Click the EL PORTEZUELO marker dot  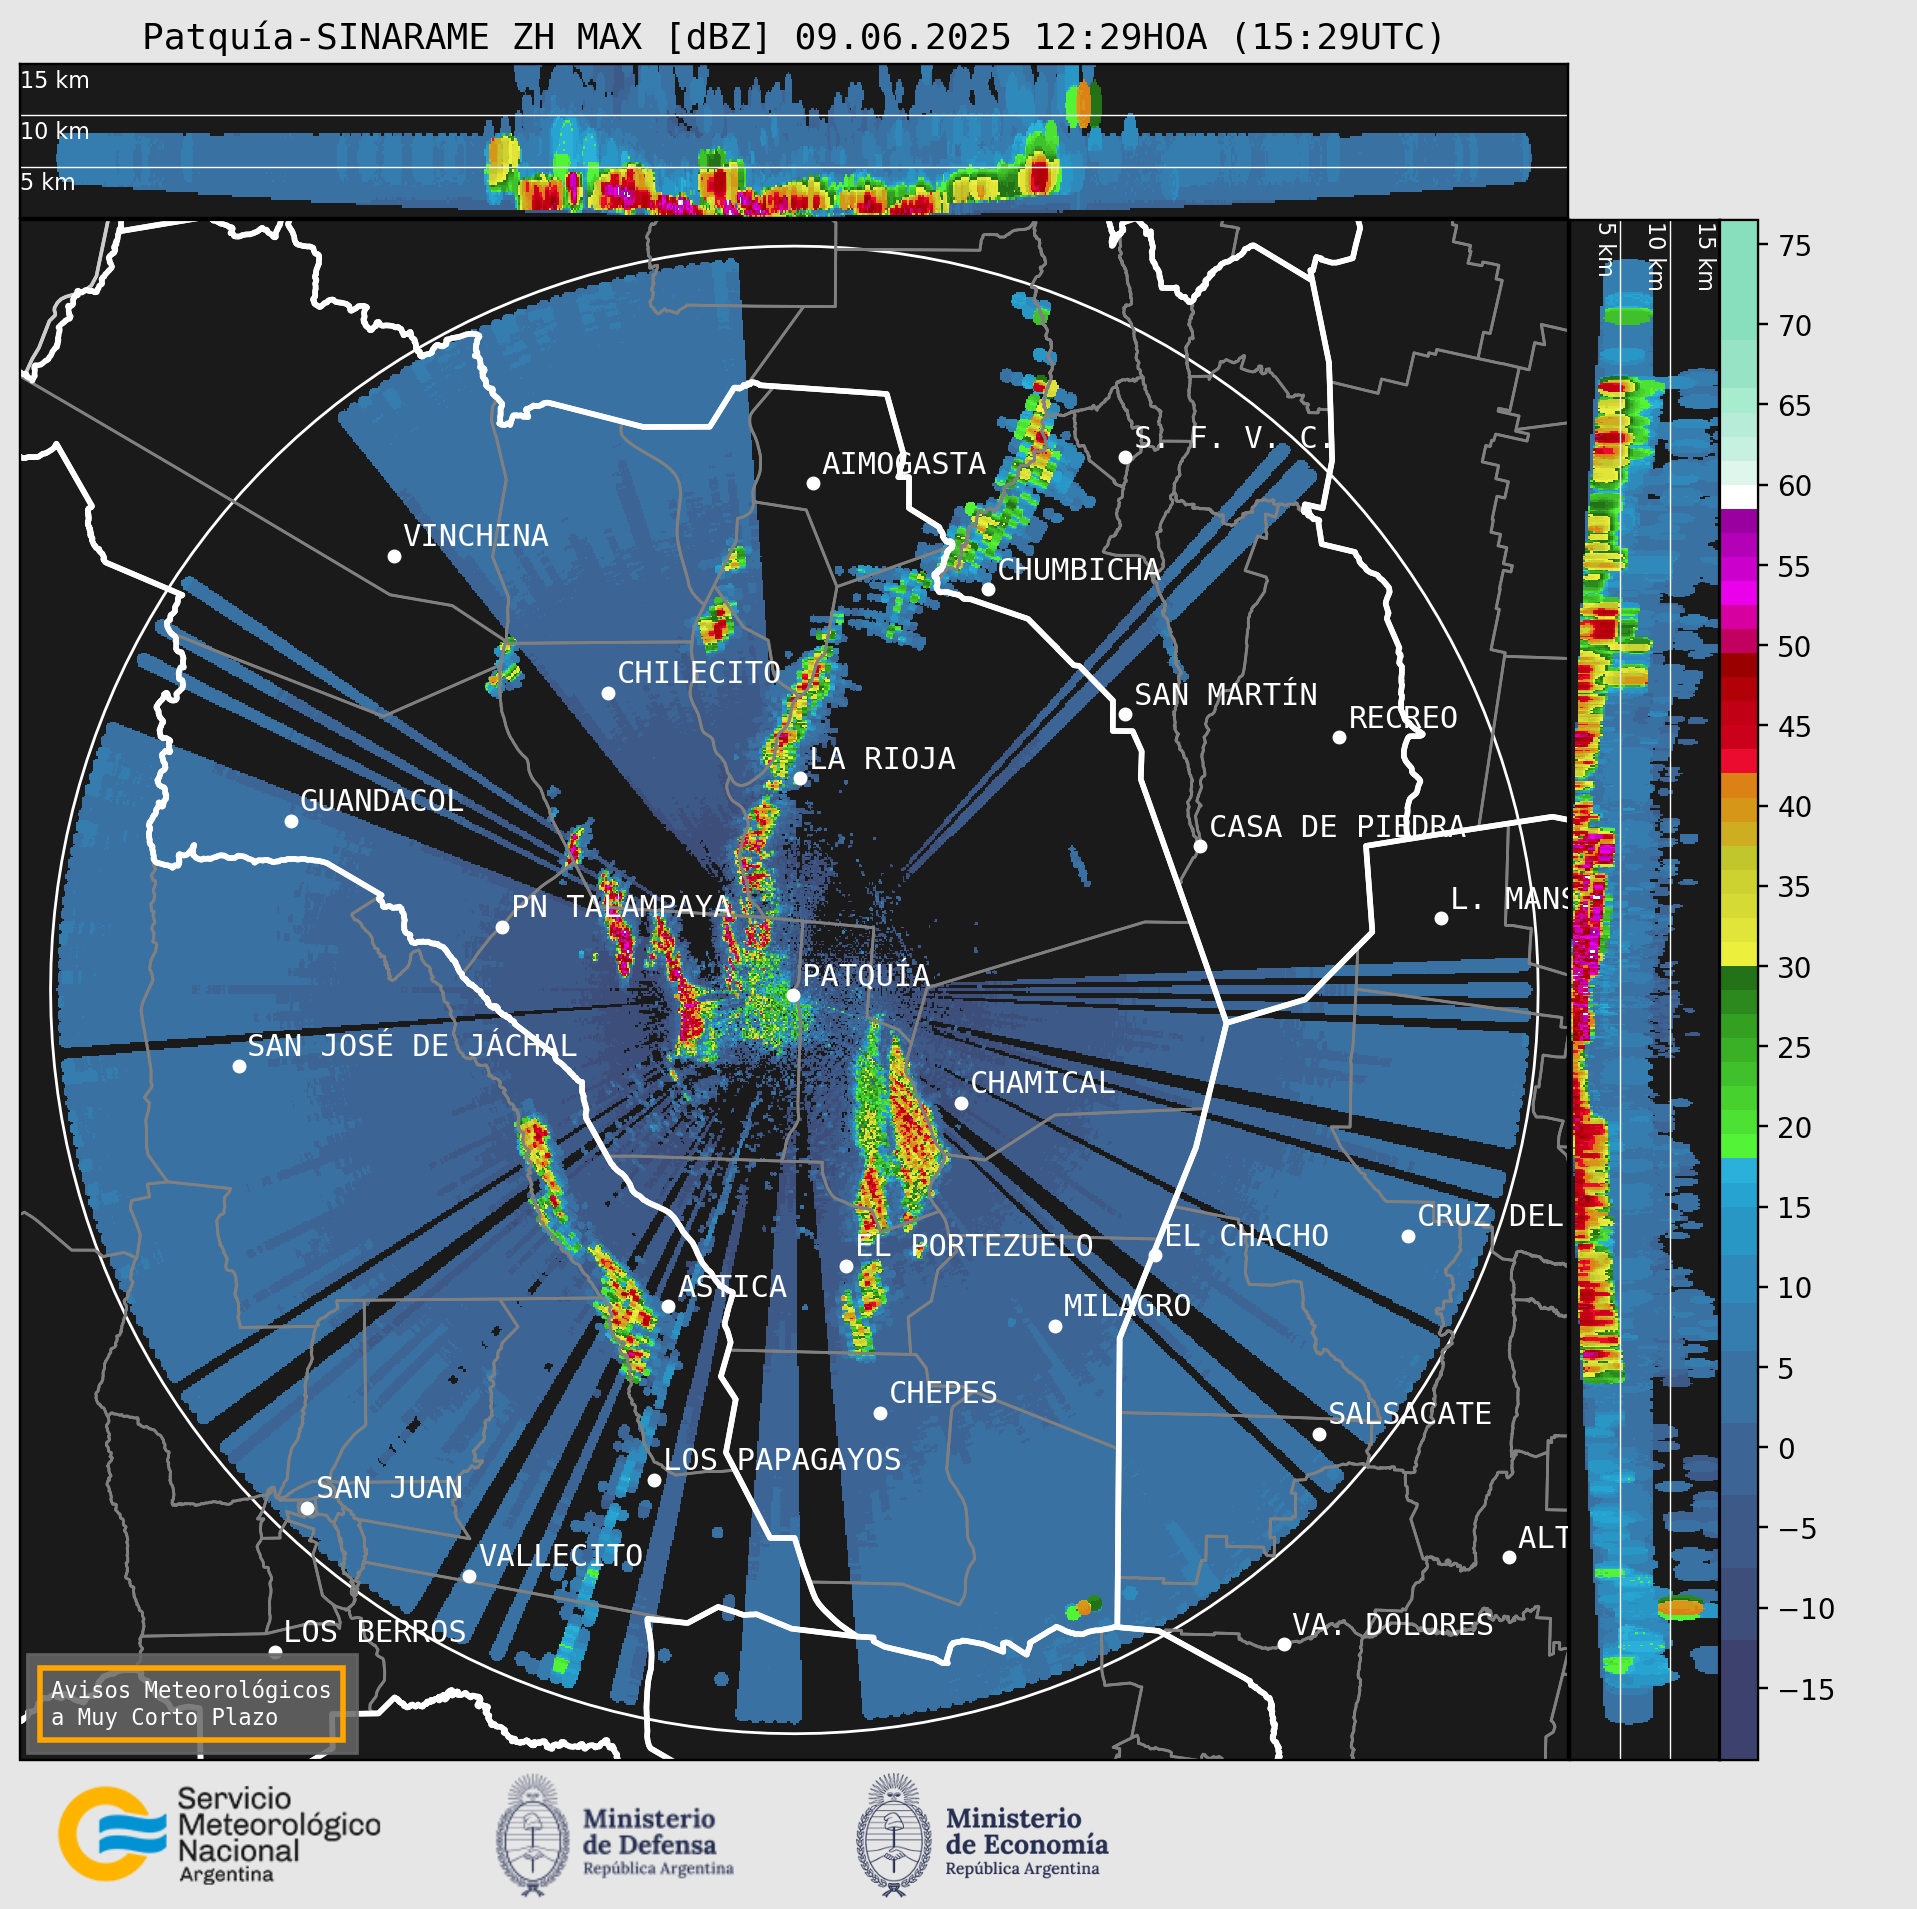(x=846, y=1266)
